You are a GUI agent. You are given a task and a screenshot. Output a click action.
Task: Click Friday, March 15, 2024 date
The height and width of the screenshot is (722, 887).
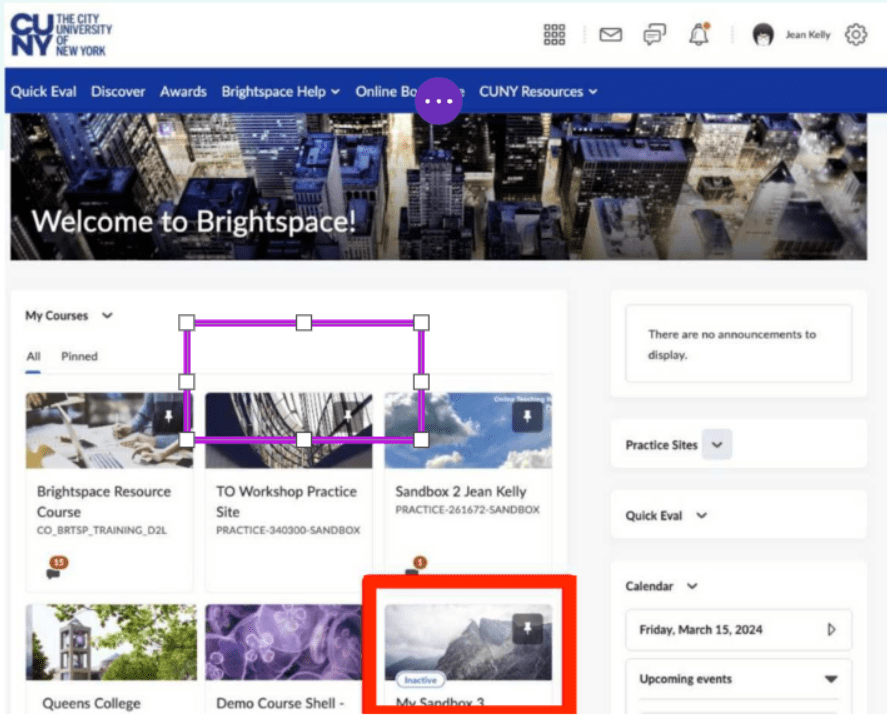coord(700,630)
